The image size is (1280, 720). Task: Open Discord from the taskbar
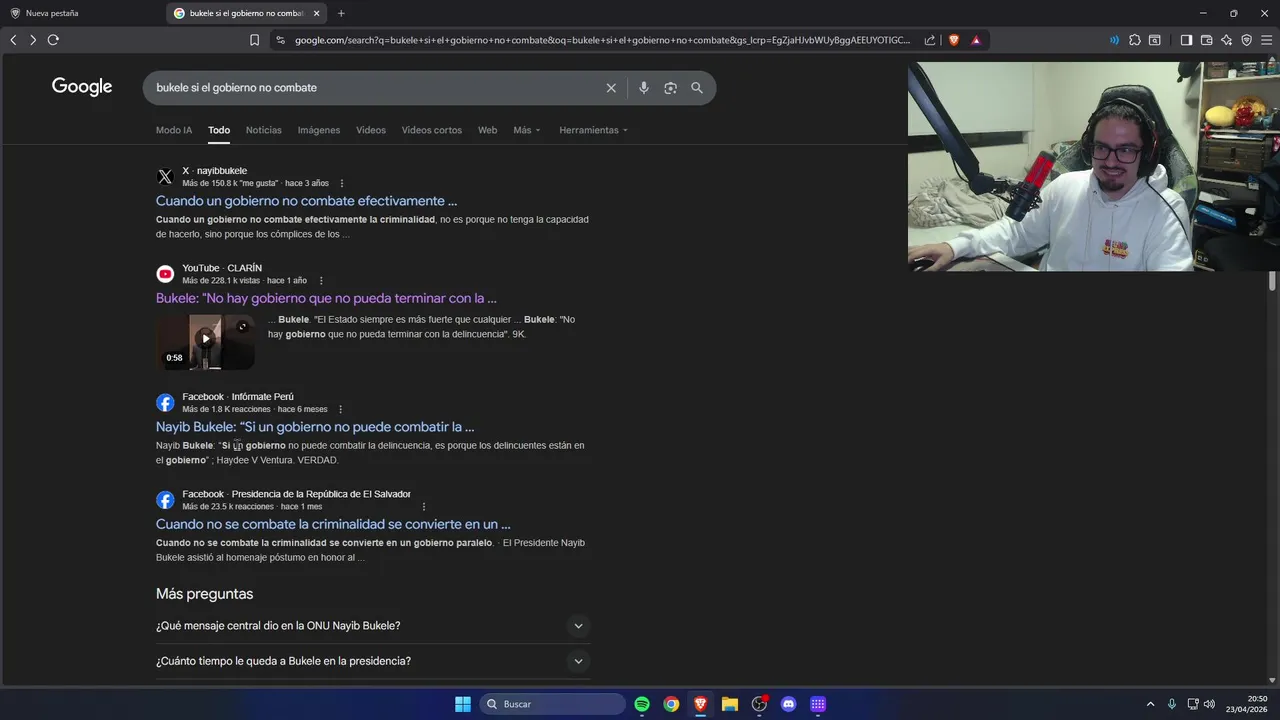788,704
